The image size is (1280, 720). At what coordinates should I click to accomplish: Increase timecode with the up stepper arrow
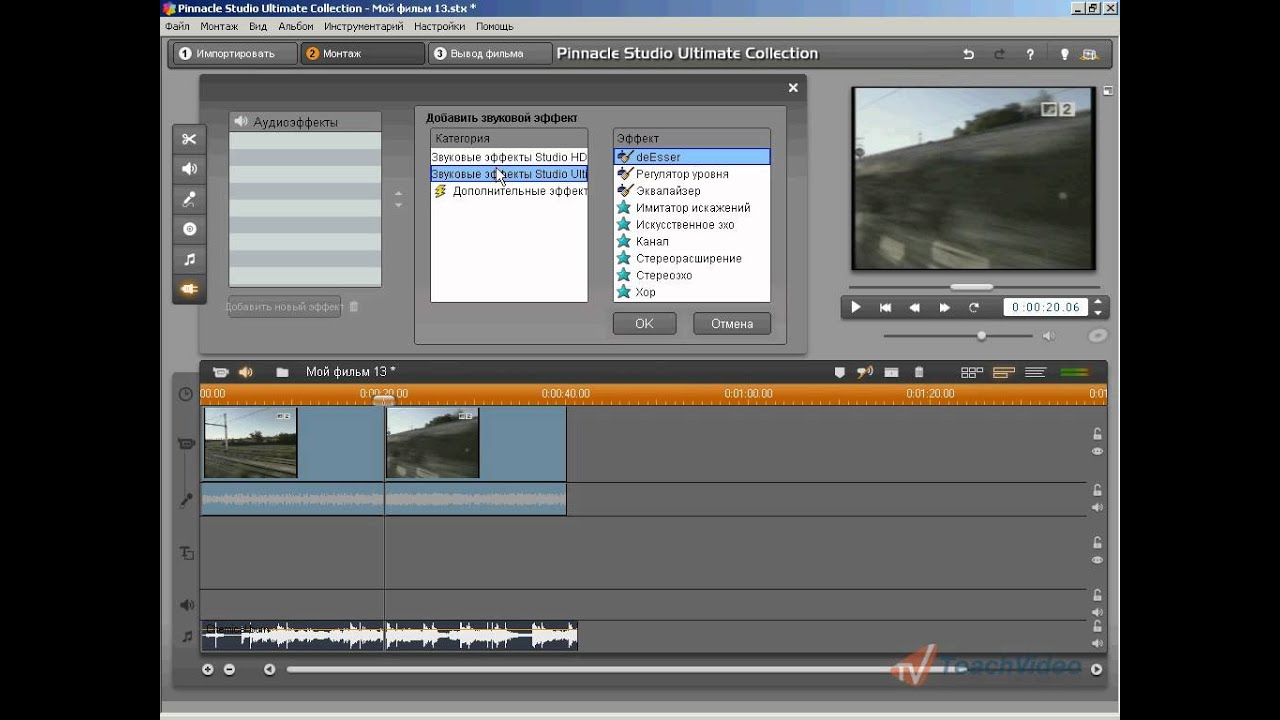point(1098,302)
